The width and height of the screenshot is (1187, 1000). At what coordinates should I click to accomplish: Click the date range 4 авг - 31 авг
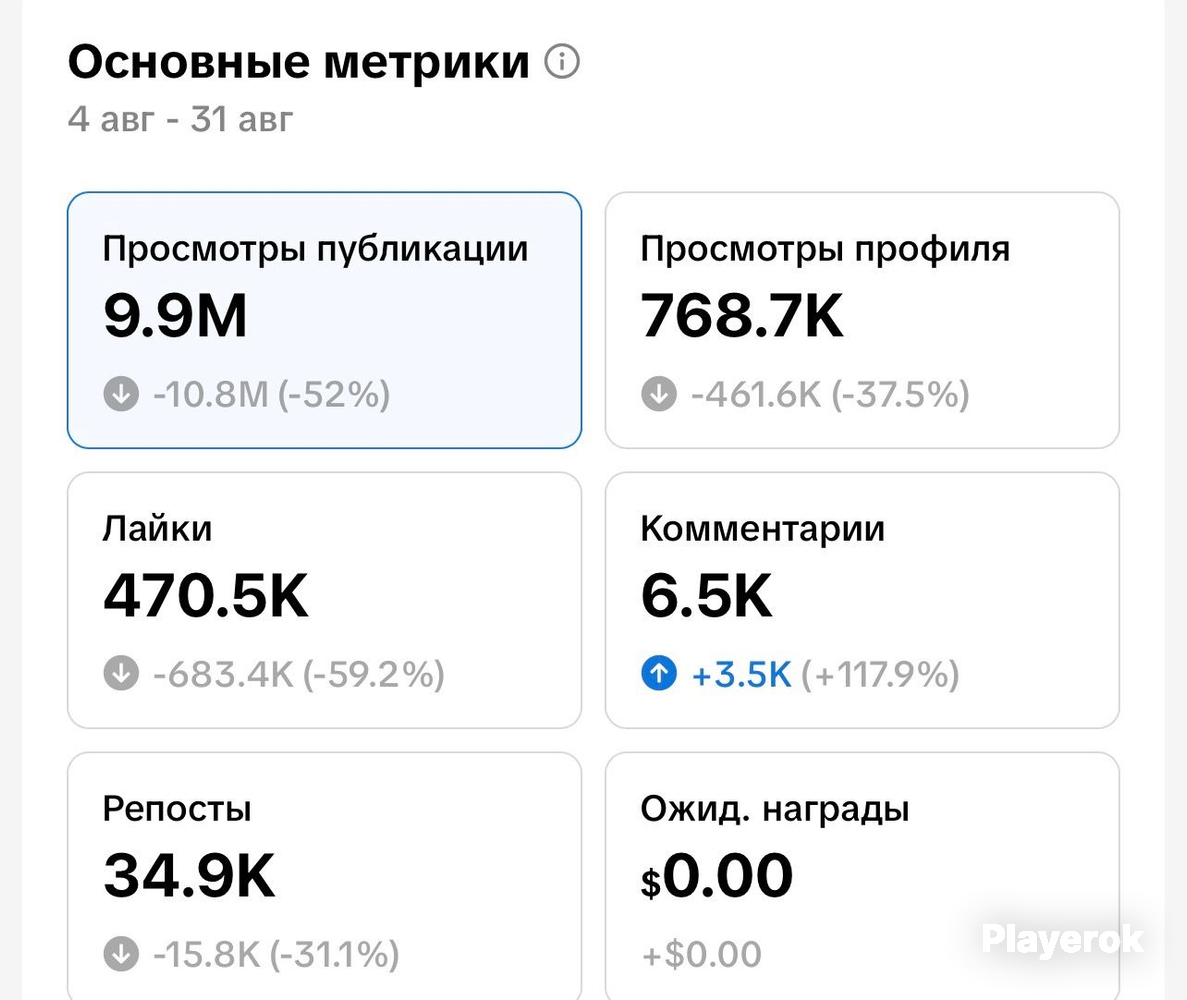[180, 119]
